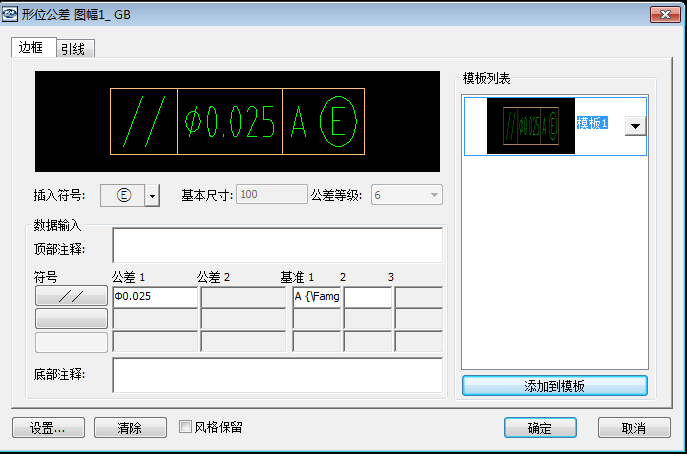Click the 添加到模板 button
687x454 pixels.
(555, 386)
